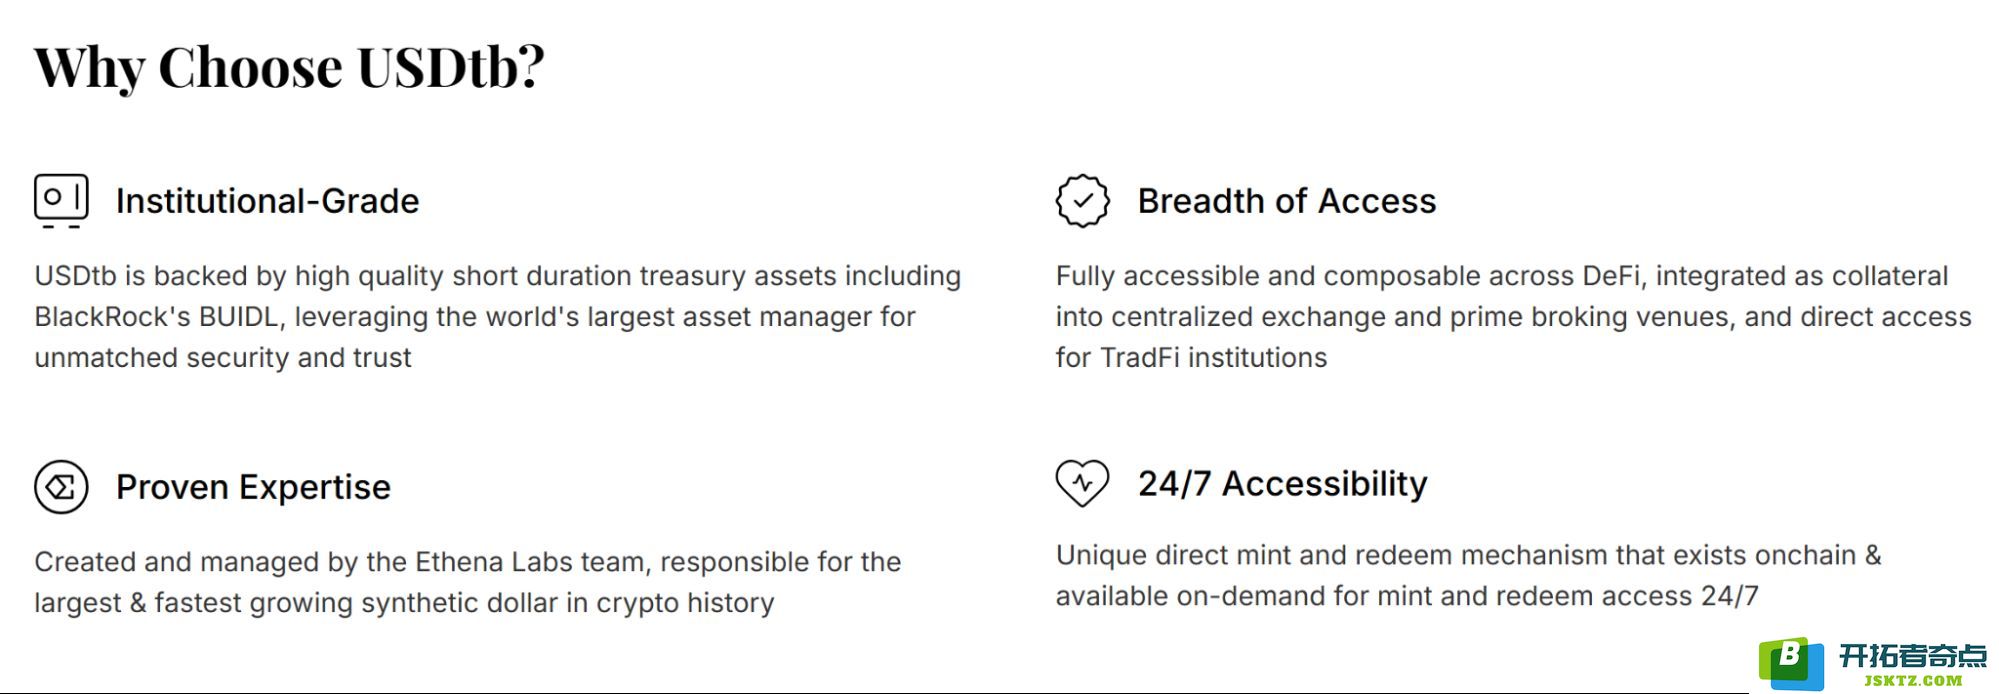Select the Breadth of Access heading

[1287, 201]
